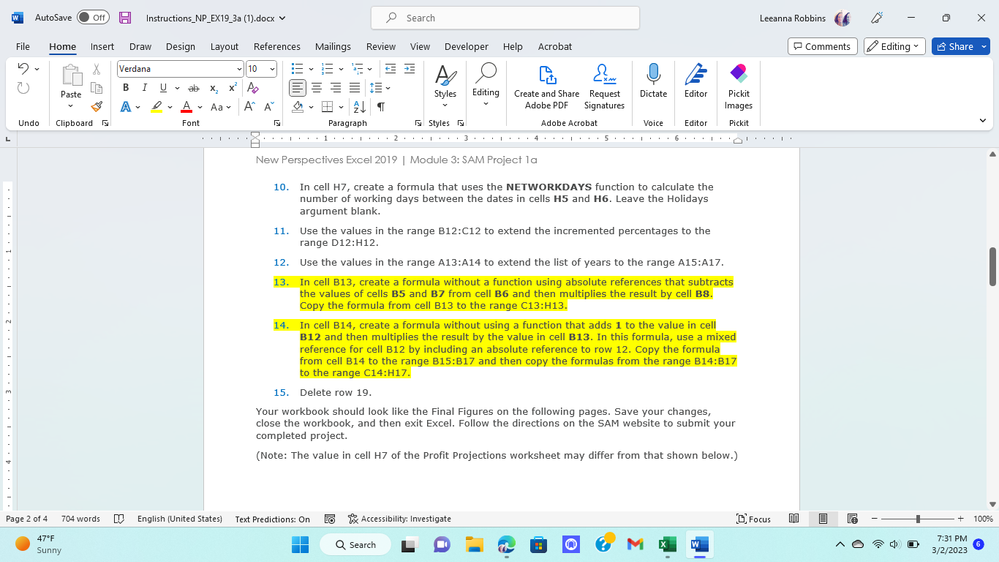Click Request Signatures
Screen dimensions: 999x562
(x=604, y=87)
